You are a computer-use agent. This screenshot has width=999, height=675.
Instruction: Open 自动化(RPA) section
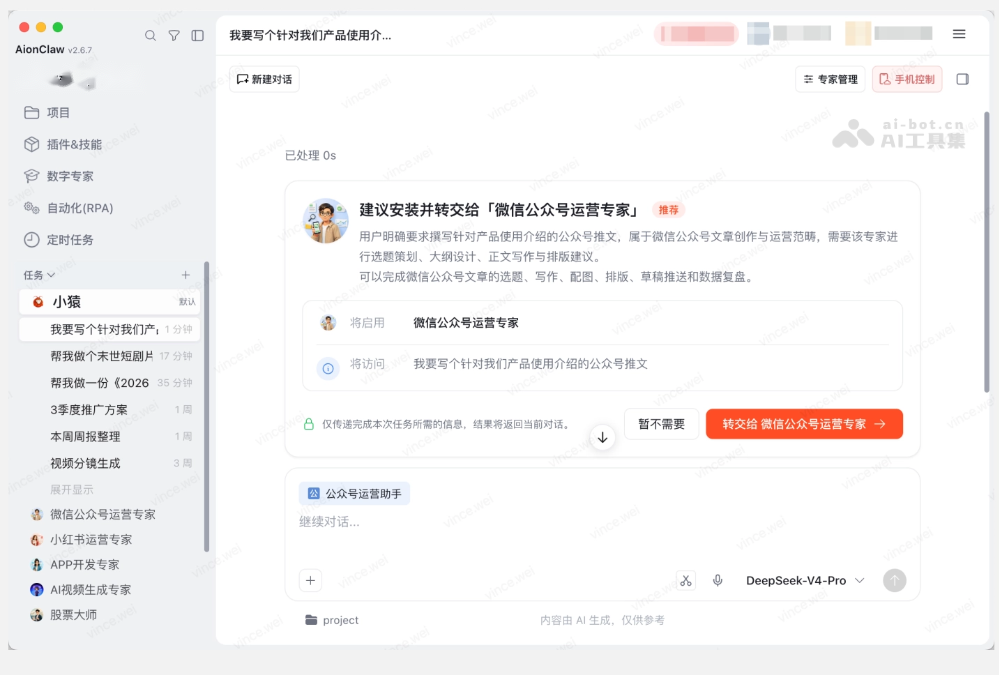click(x=68, y=208)
